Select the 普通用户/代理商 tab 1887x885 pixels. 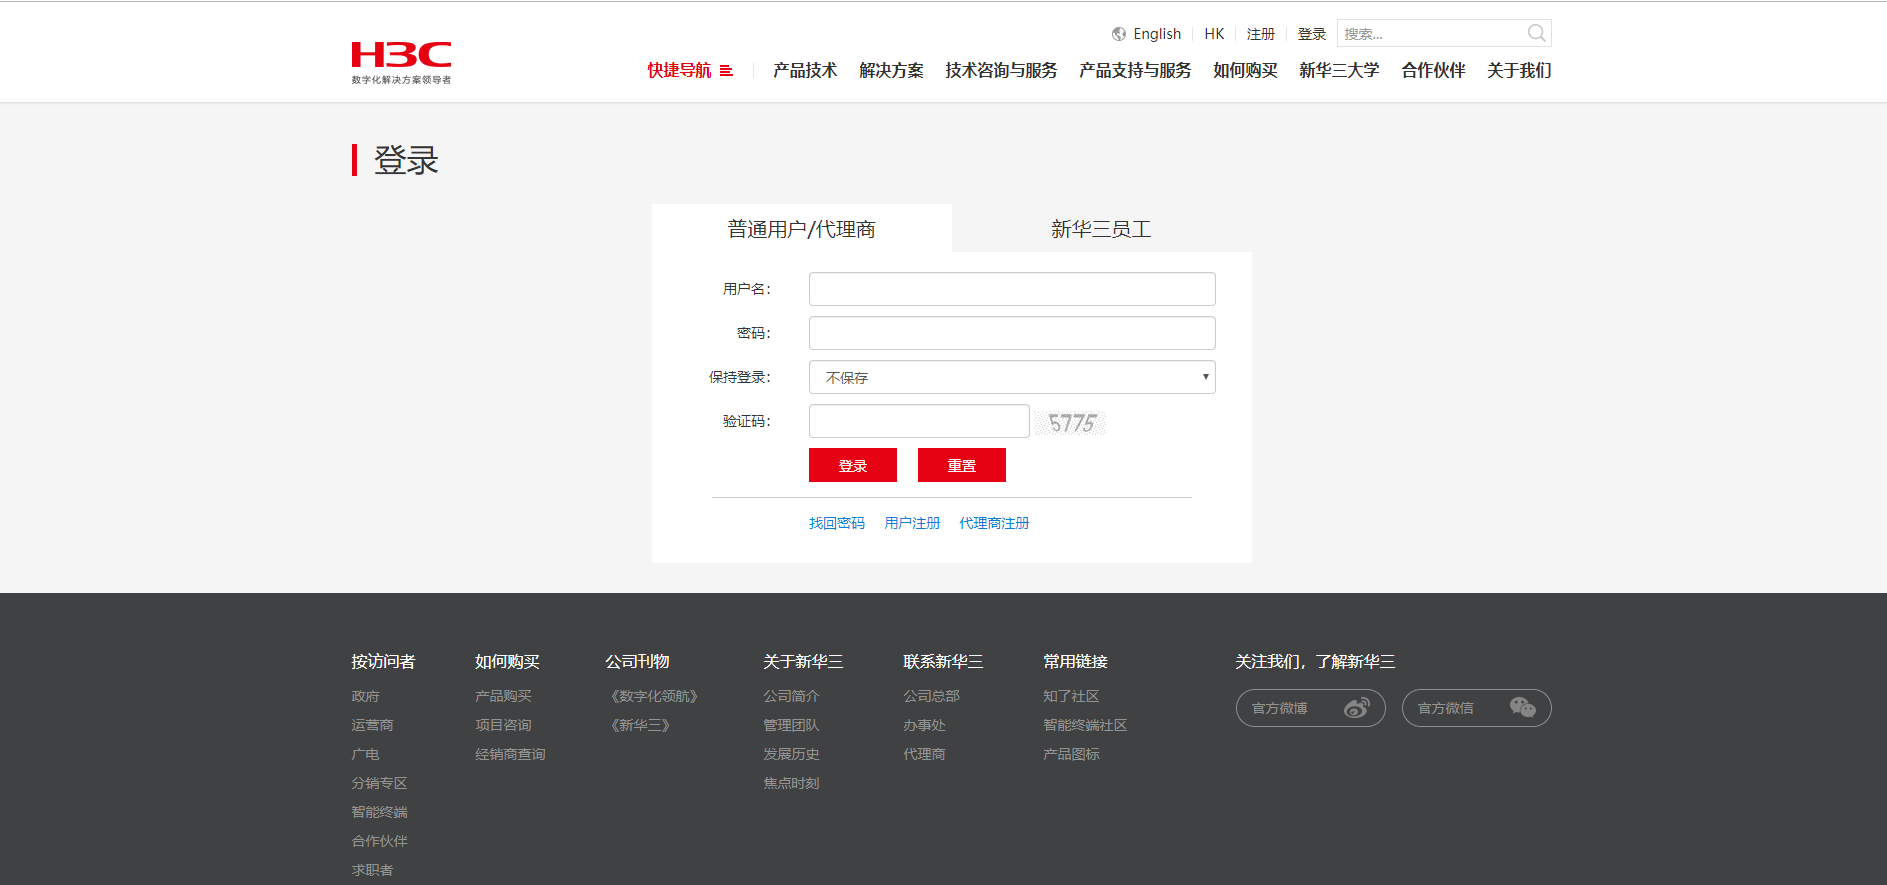coord(802,229)
